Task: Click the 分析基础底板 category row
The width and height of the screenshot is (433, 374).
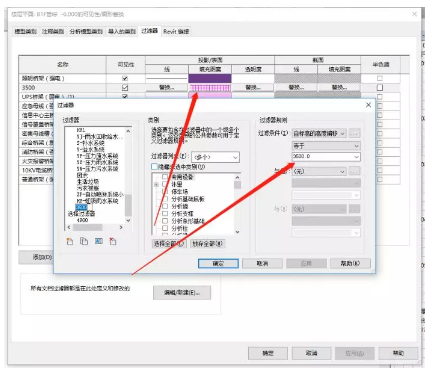Action: 188,199
